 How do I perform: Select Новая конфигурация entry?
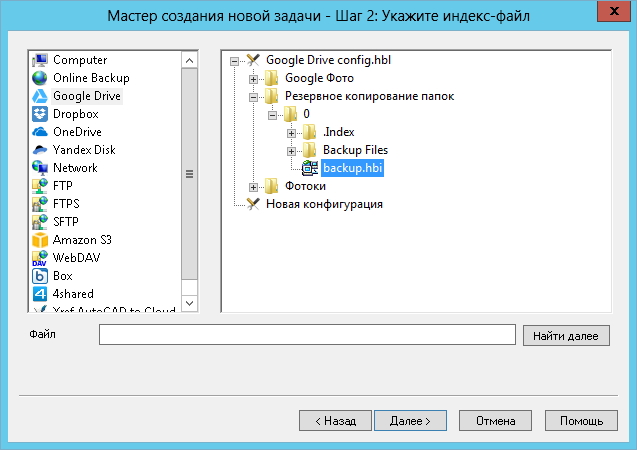click(x=324, y=204)
